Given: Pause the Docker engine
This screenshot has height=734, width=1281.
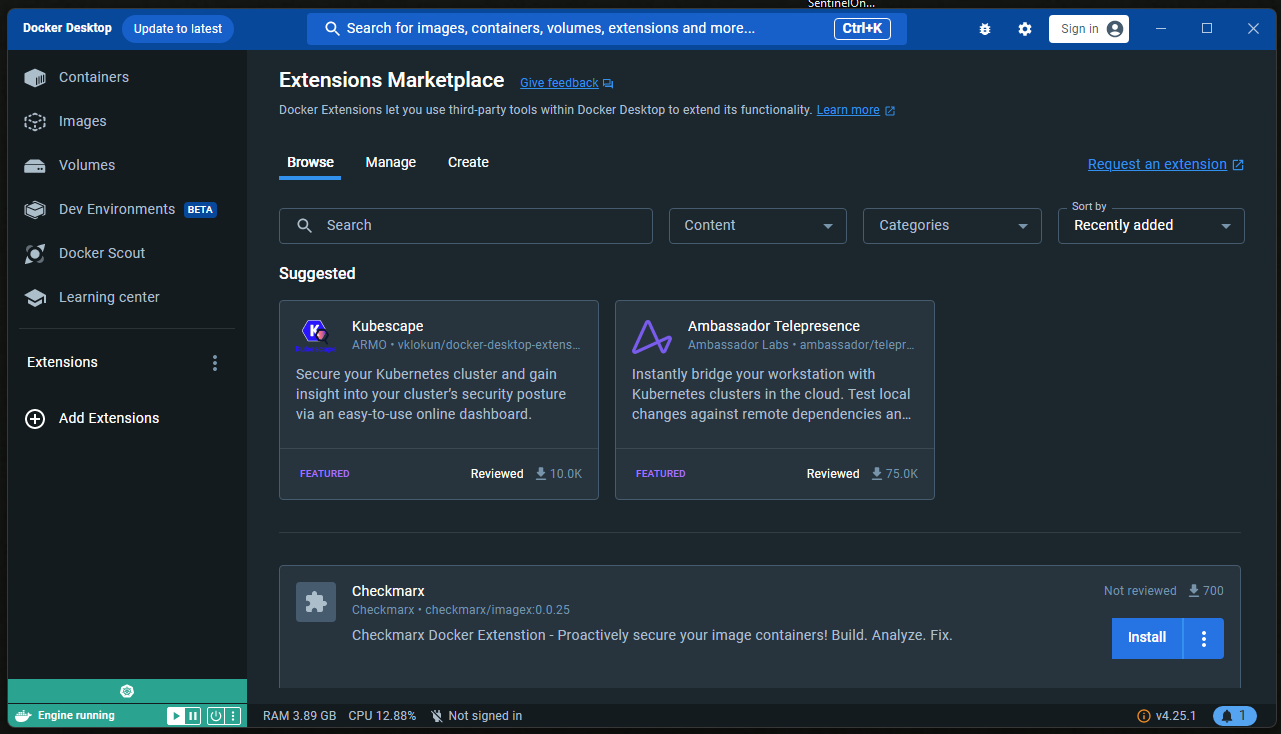Looking at the screenshot, I should (x=193, y=716).
